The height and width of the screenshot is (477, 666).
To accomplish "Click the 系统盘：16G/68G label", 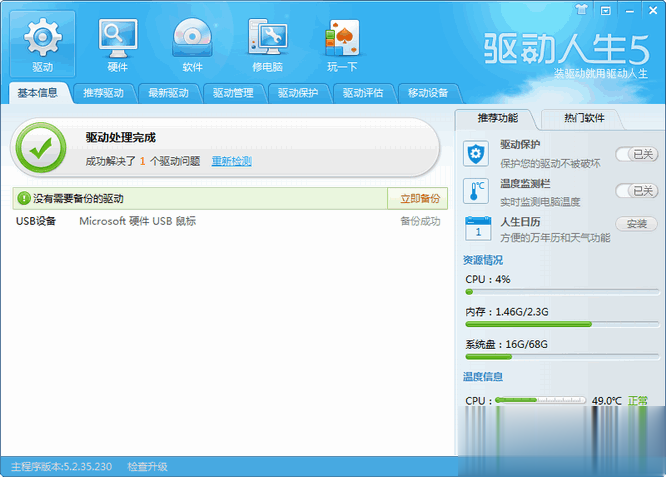I will click(506, 344).
